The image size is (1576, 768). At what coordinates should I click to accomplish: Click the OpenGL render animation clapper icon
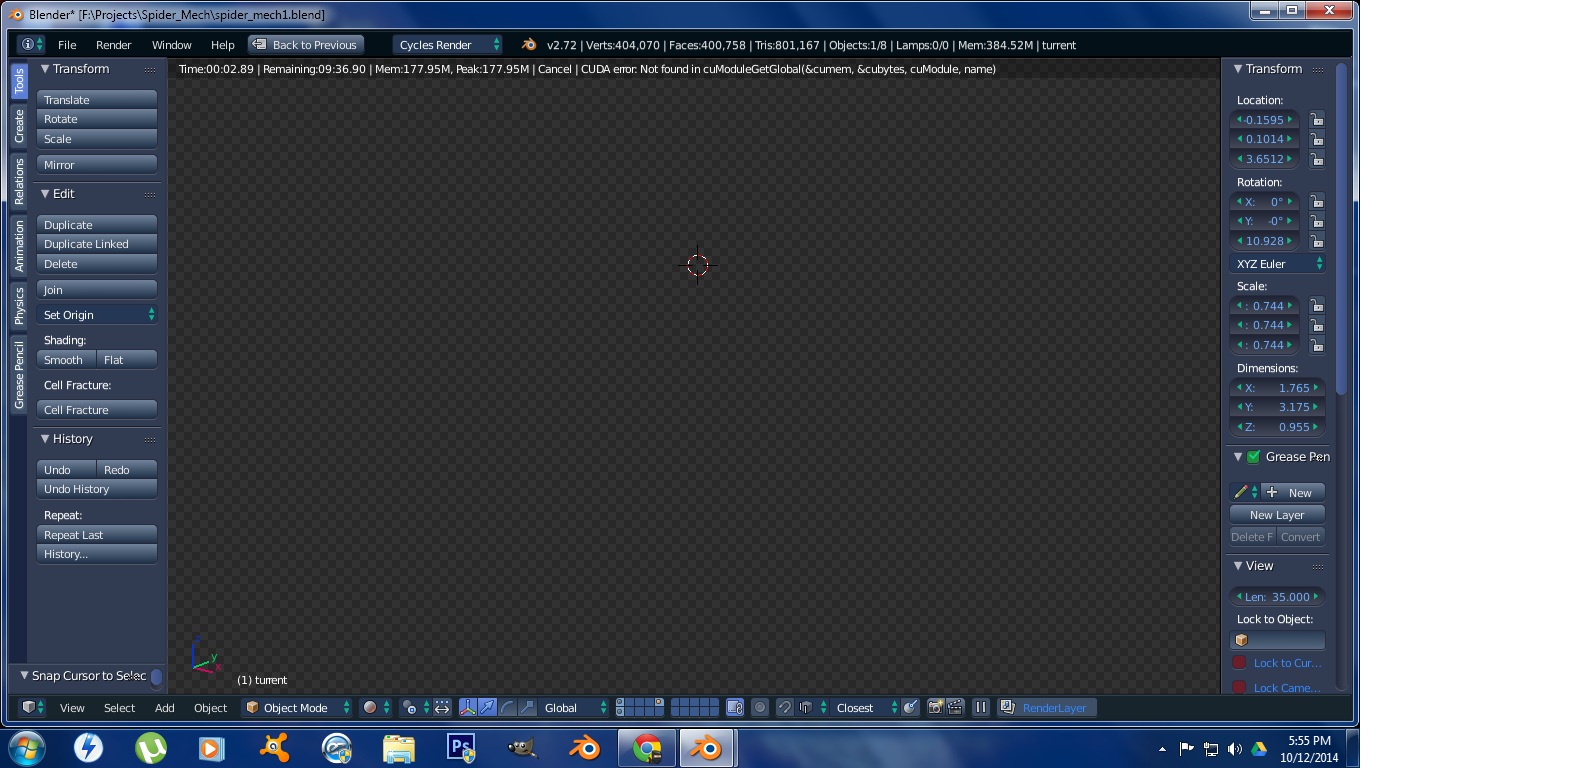point(956,708)
